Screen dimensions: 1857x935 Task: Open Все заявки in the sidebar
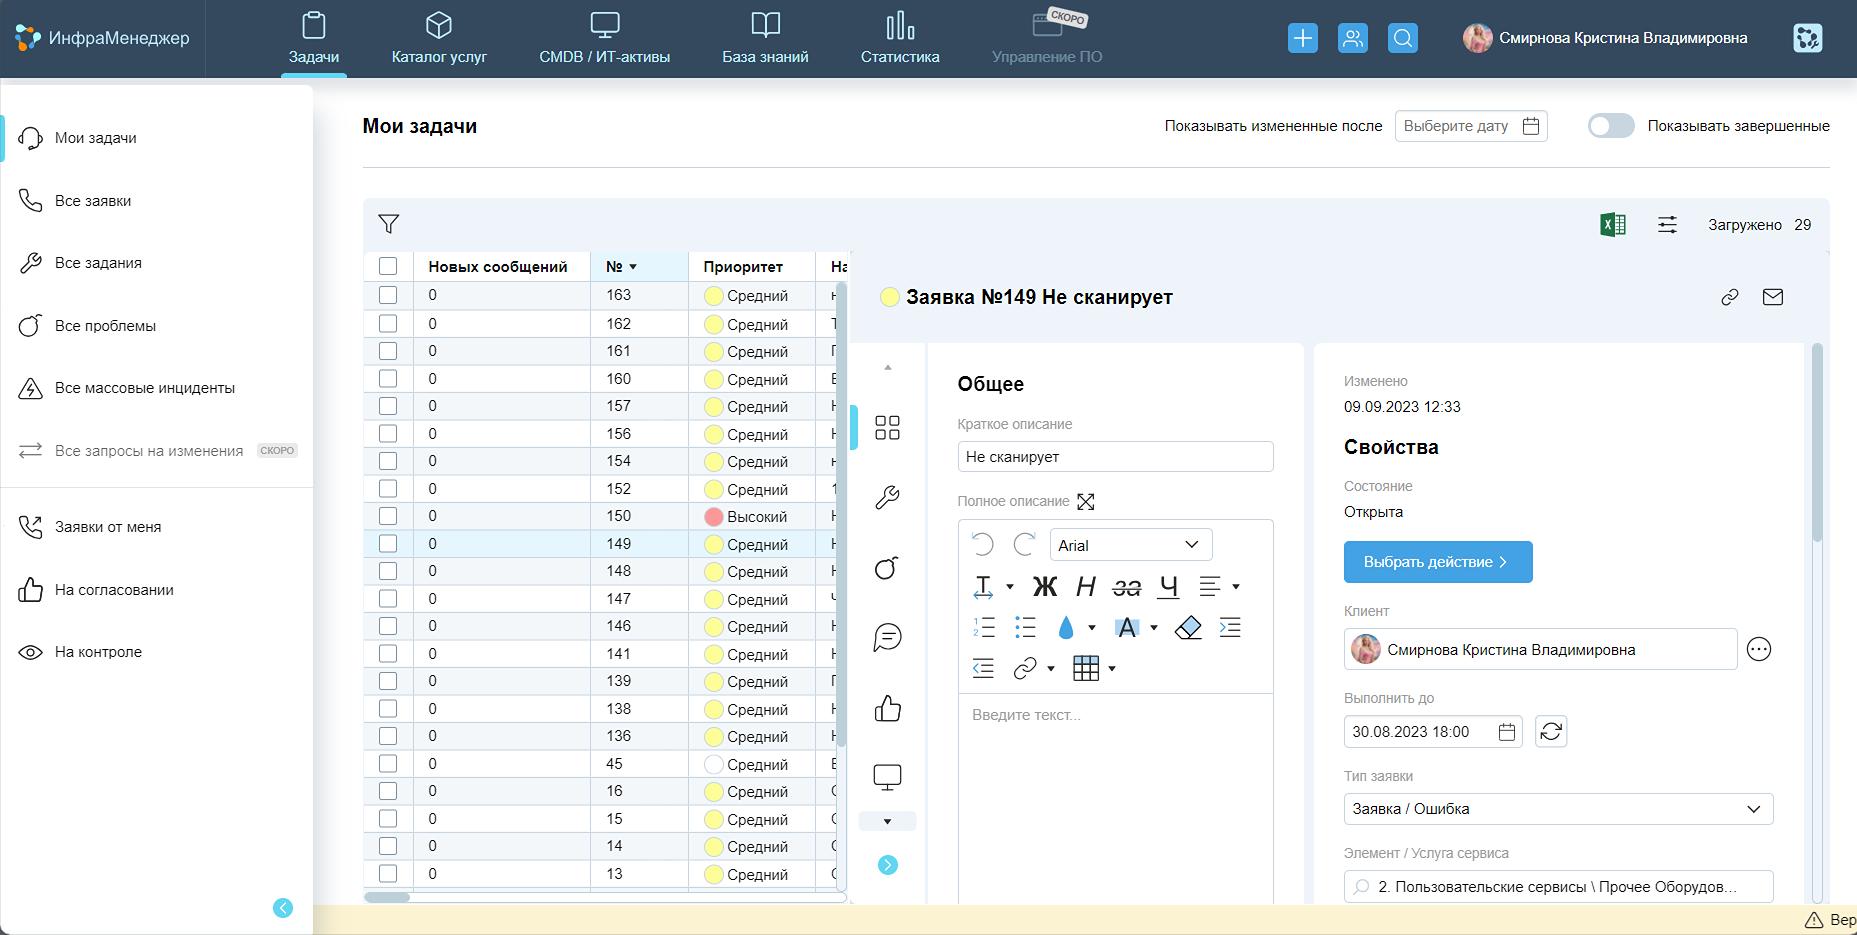93,201
